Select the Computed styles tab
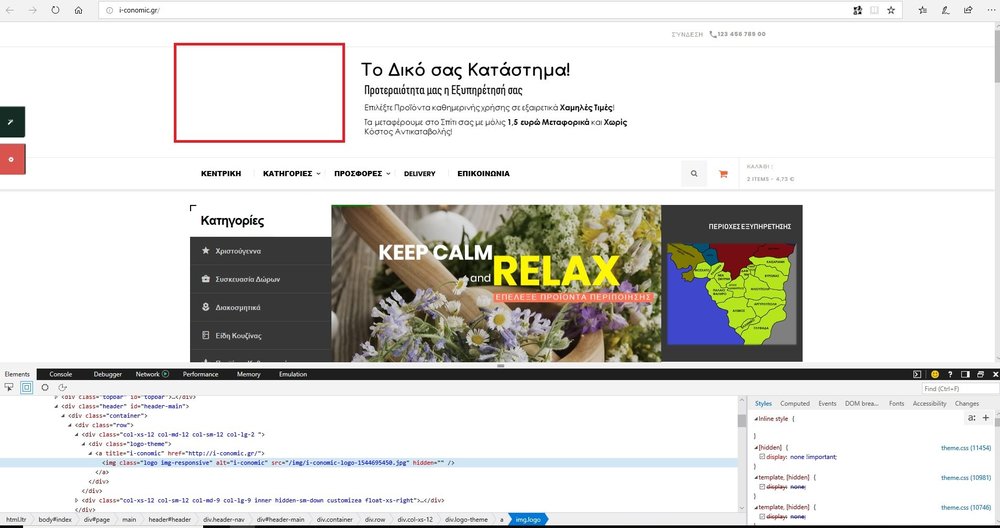The width and height of the screenshot is (1000, 528). (x=795, y=404)
